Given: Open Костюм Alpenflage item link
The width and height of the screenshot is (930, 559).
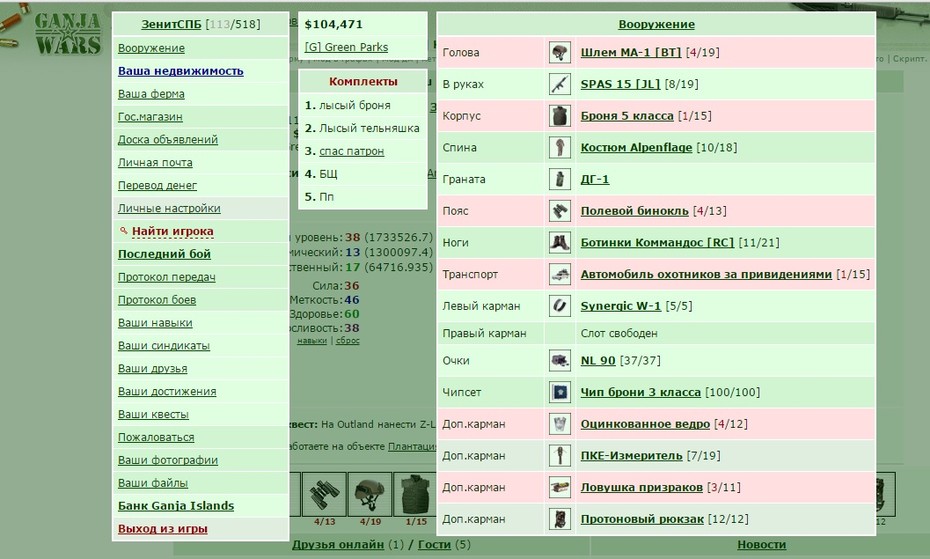Looking at the screenshot, I should pos(636,147).
